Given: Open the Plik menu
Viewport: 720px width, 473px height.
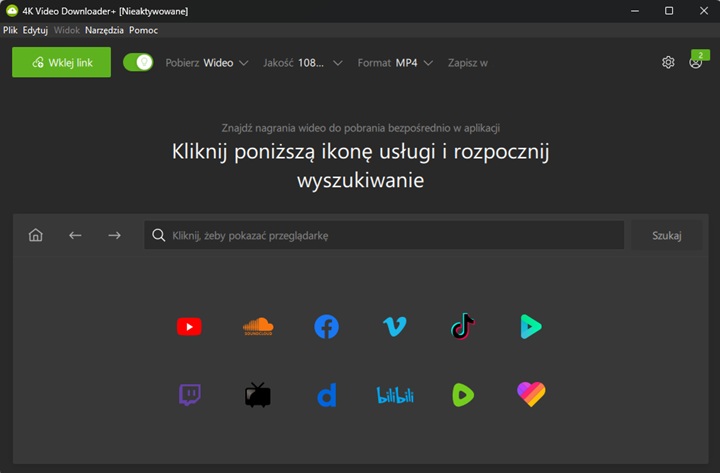Looking at the screenshot, I should point(11,30).
